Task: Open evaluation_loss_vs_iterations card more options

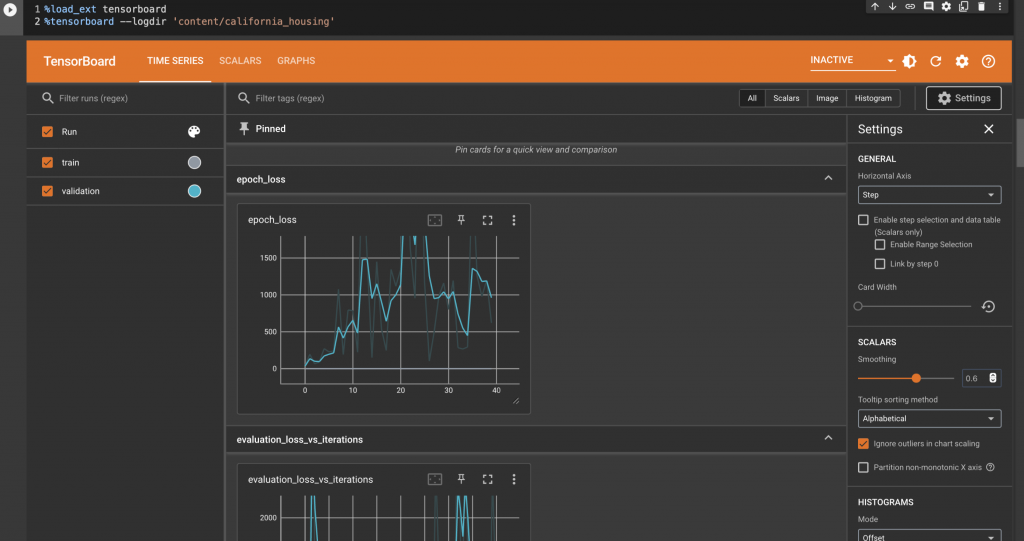Action: 514,479
